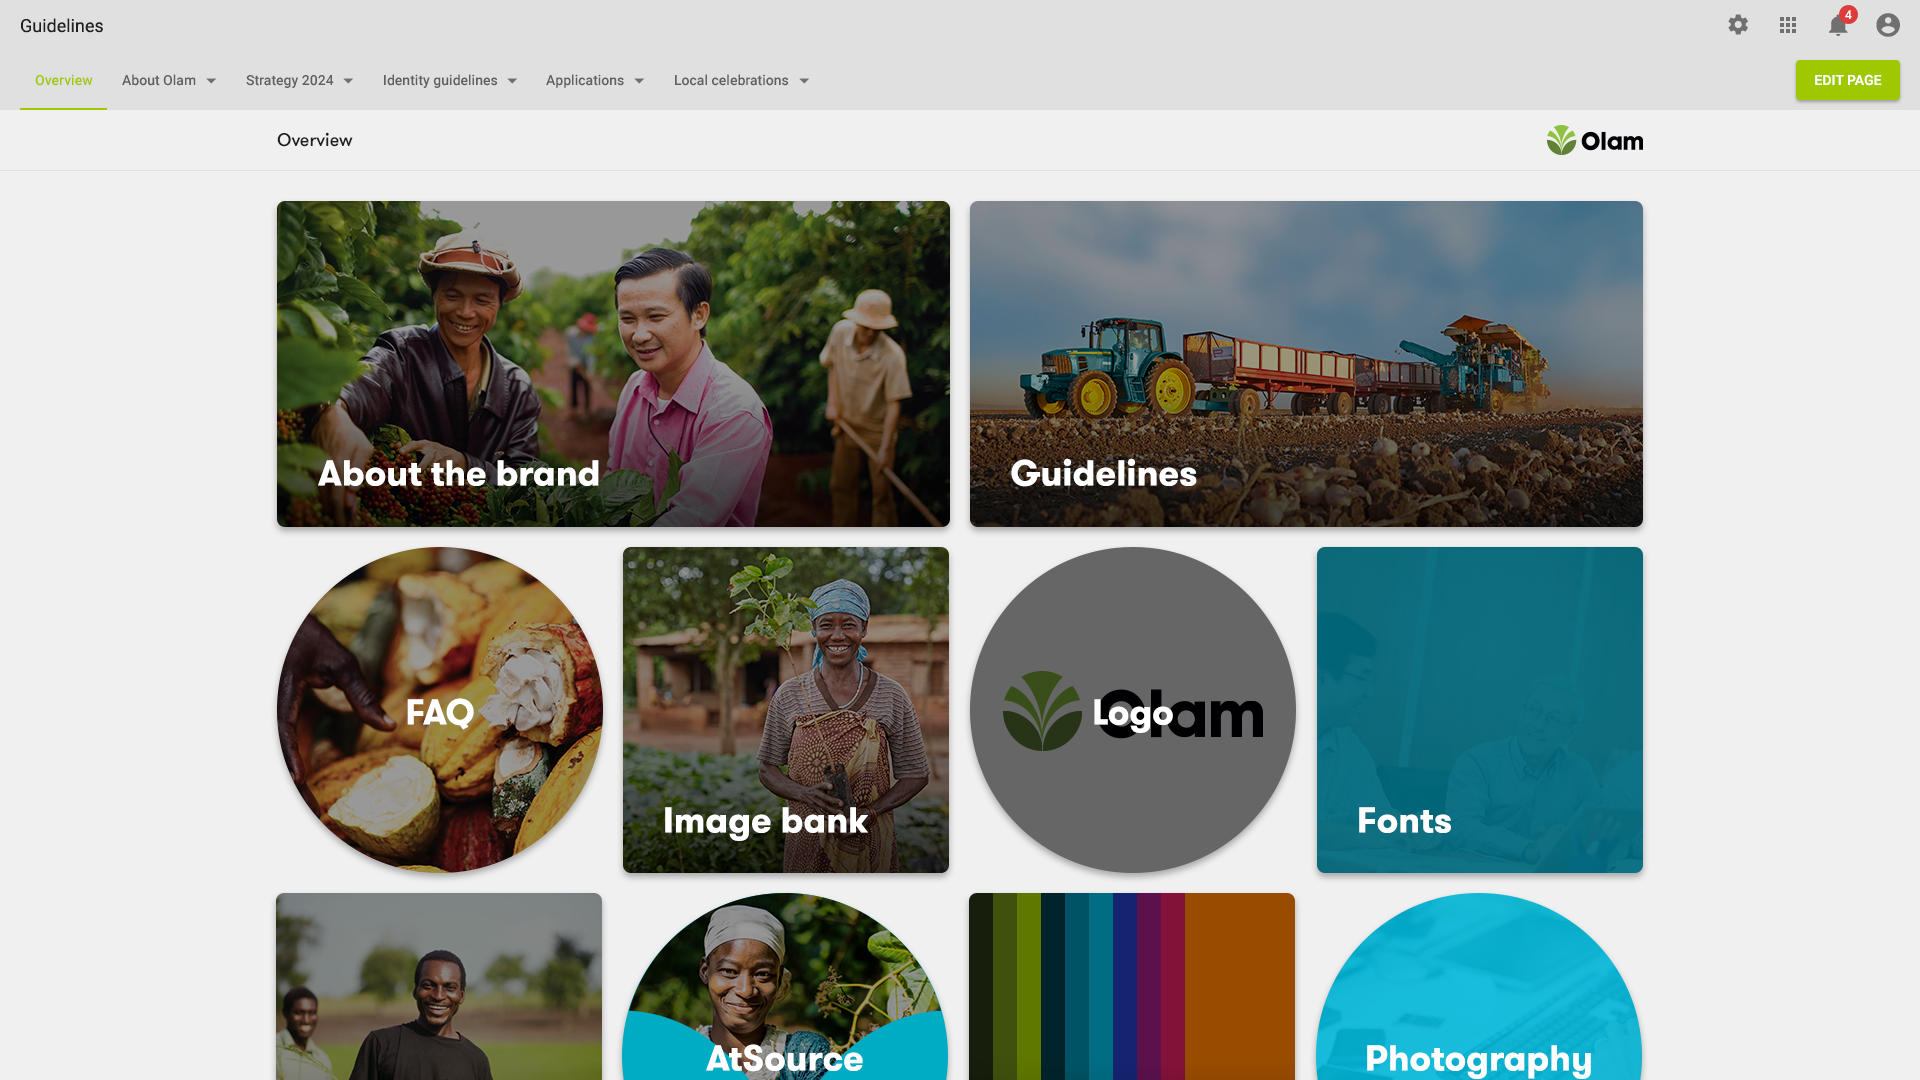Click the Overview page heading
The width and height of the screenshot is (1920, 1080).
tap(315, 140)
